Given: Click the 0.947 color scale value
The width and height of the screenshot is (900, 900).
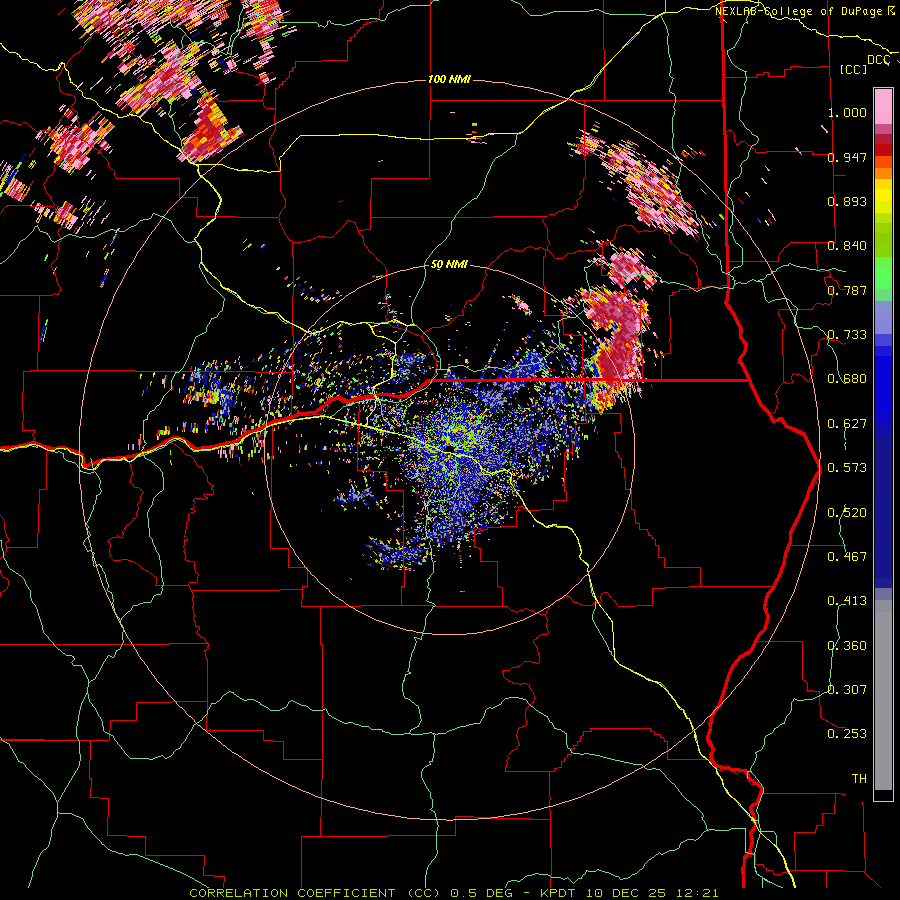Looking at the screenshot, I should [847, 157].
